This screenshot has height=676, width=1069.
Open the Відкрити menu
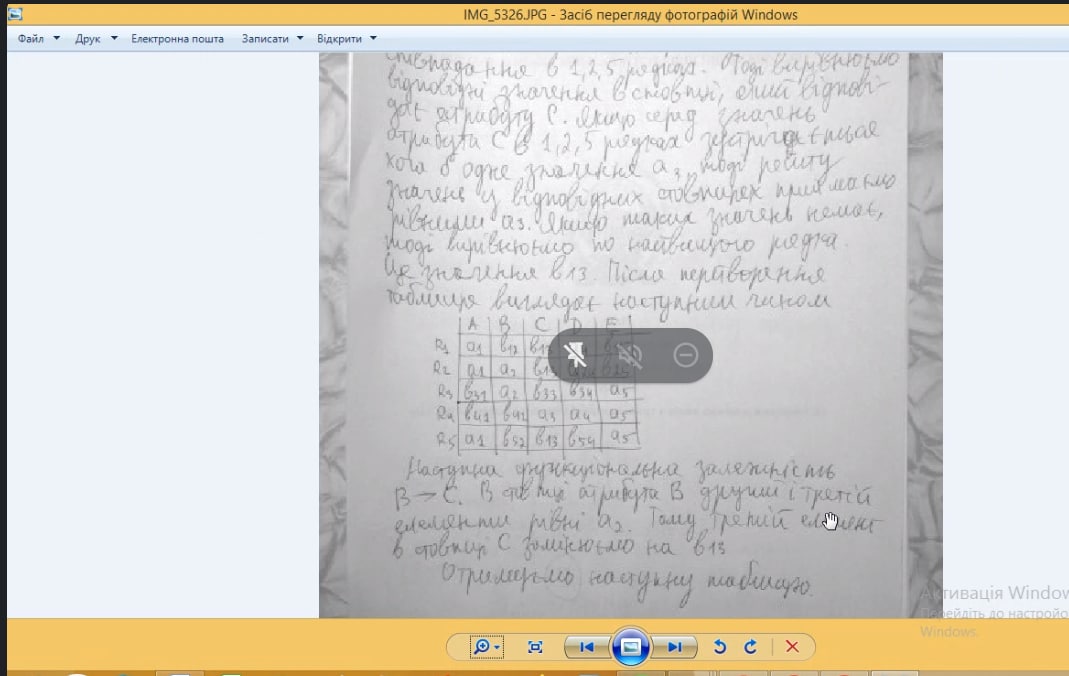[x=340, y=39]
